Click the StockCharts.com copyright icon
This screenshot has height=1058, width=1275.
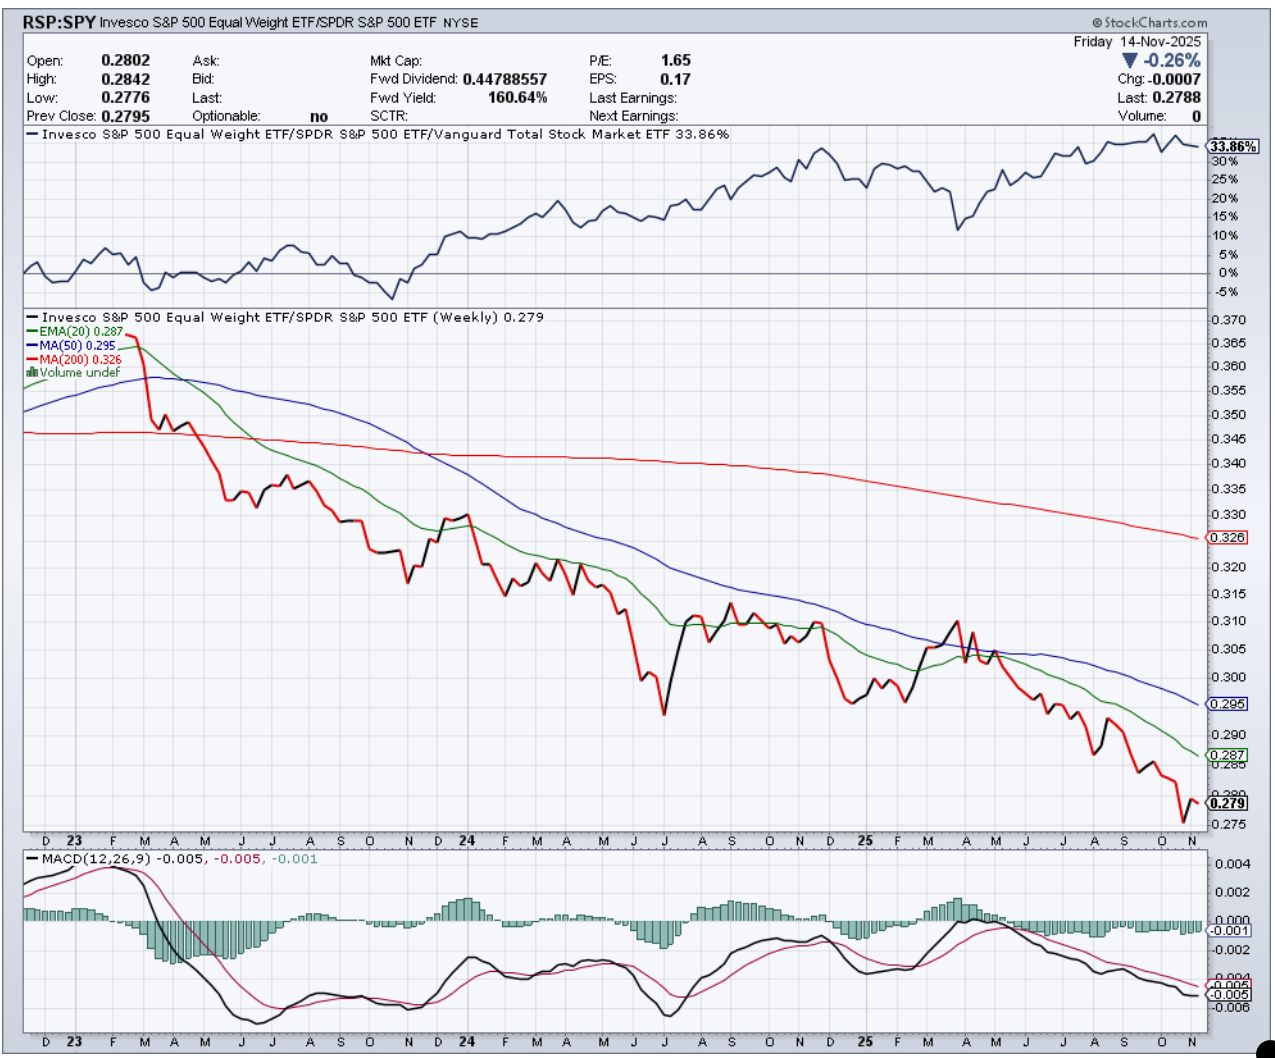tap(1097, 23)
